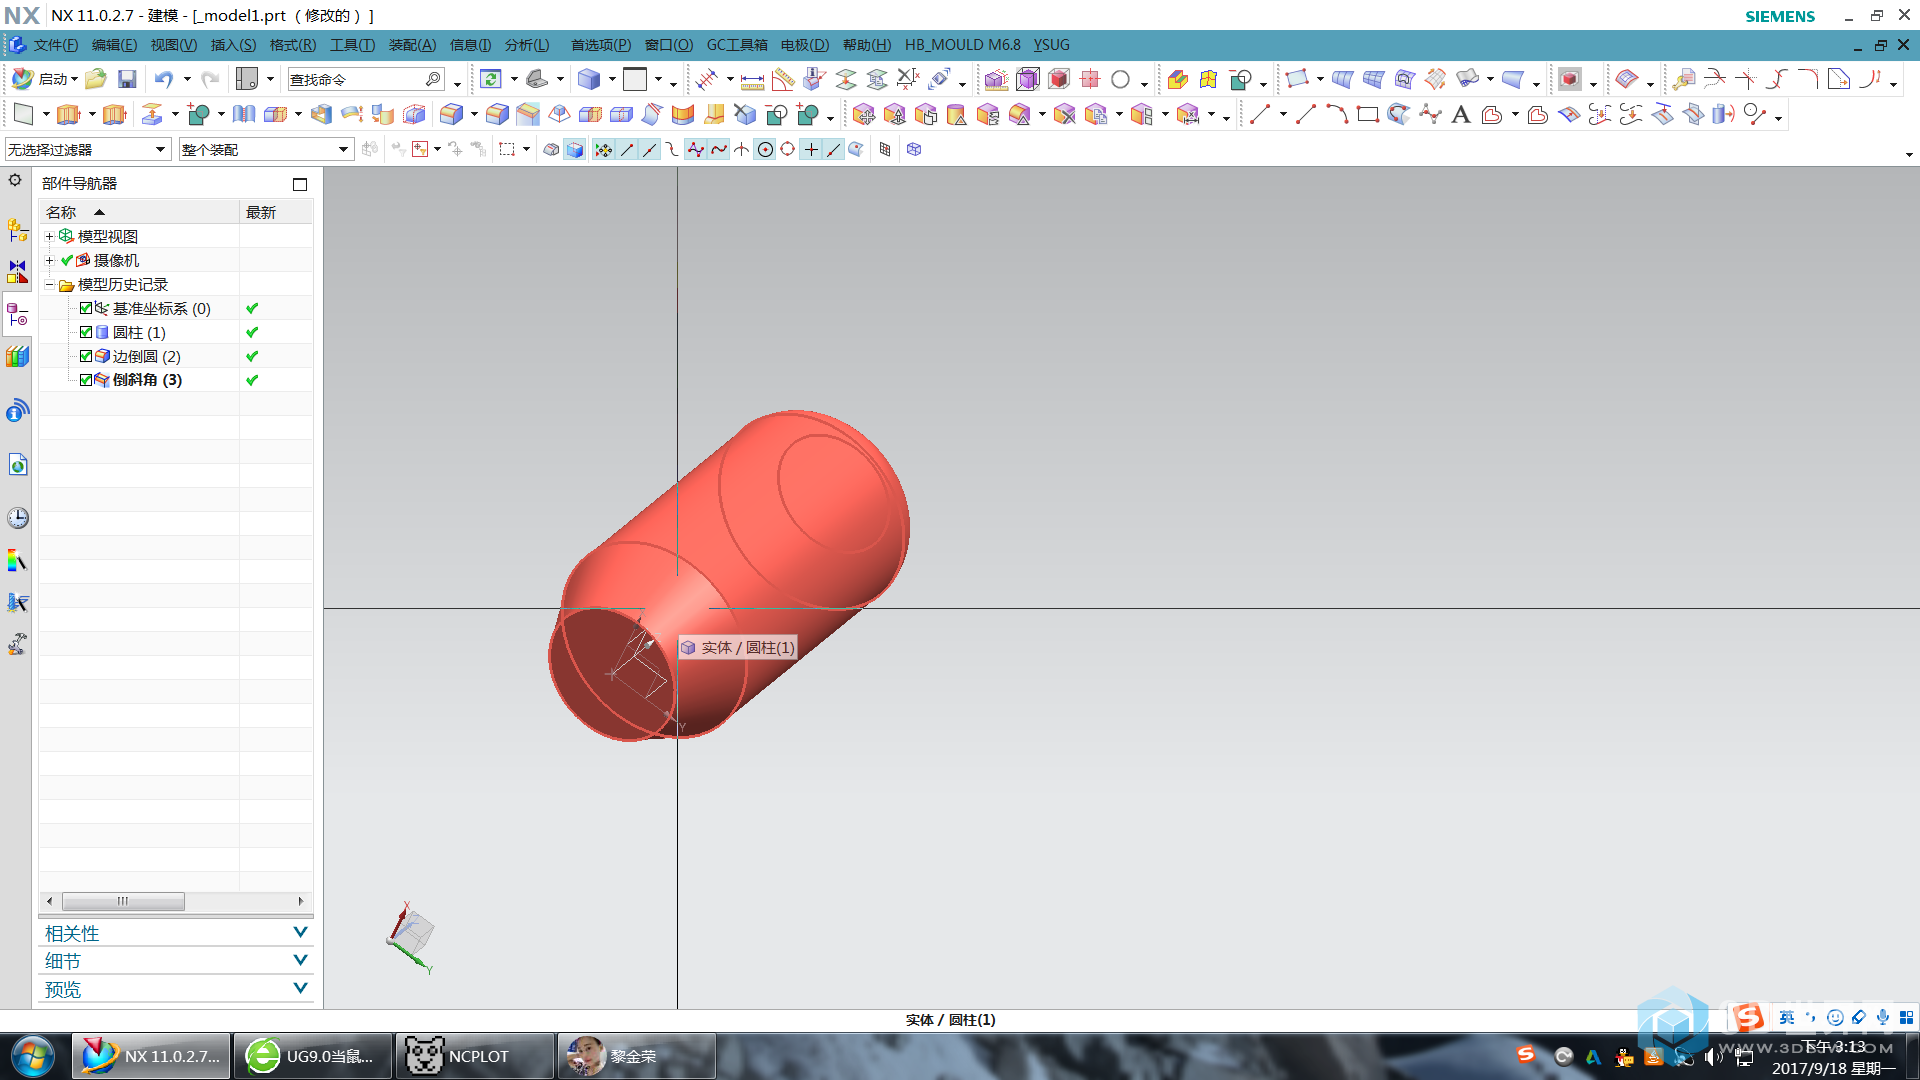
Task: Maximize the 部件导航器 panel
Action: coord(300,184)
